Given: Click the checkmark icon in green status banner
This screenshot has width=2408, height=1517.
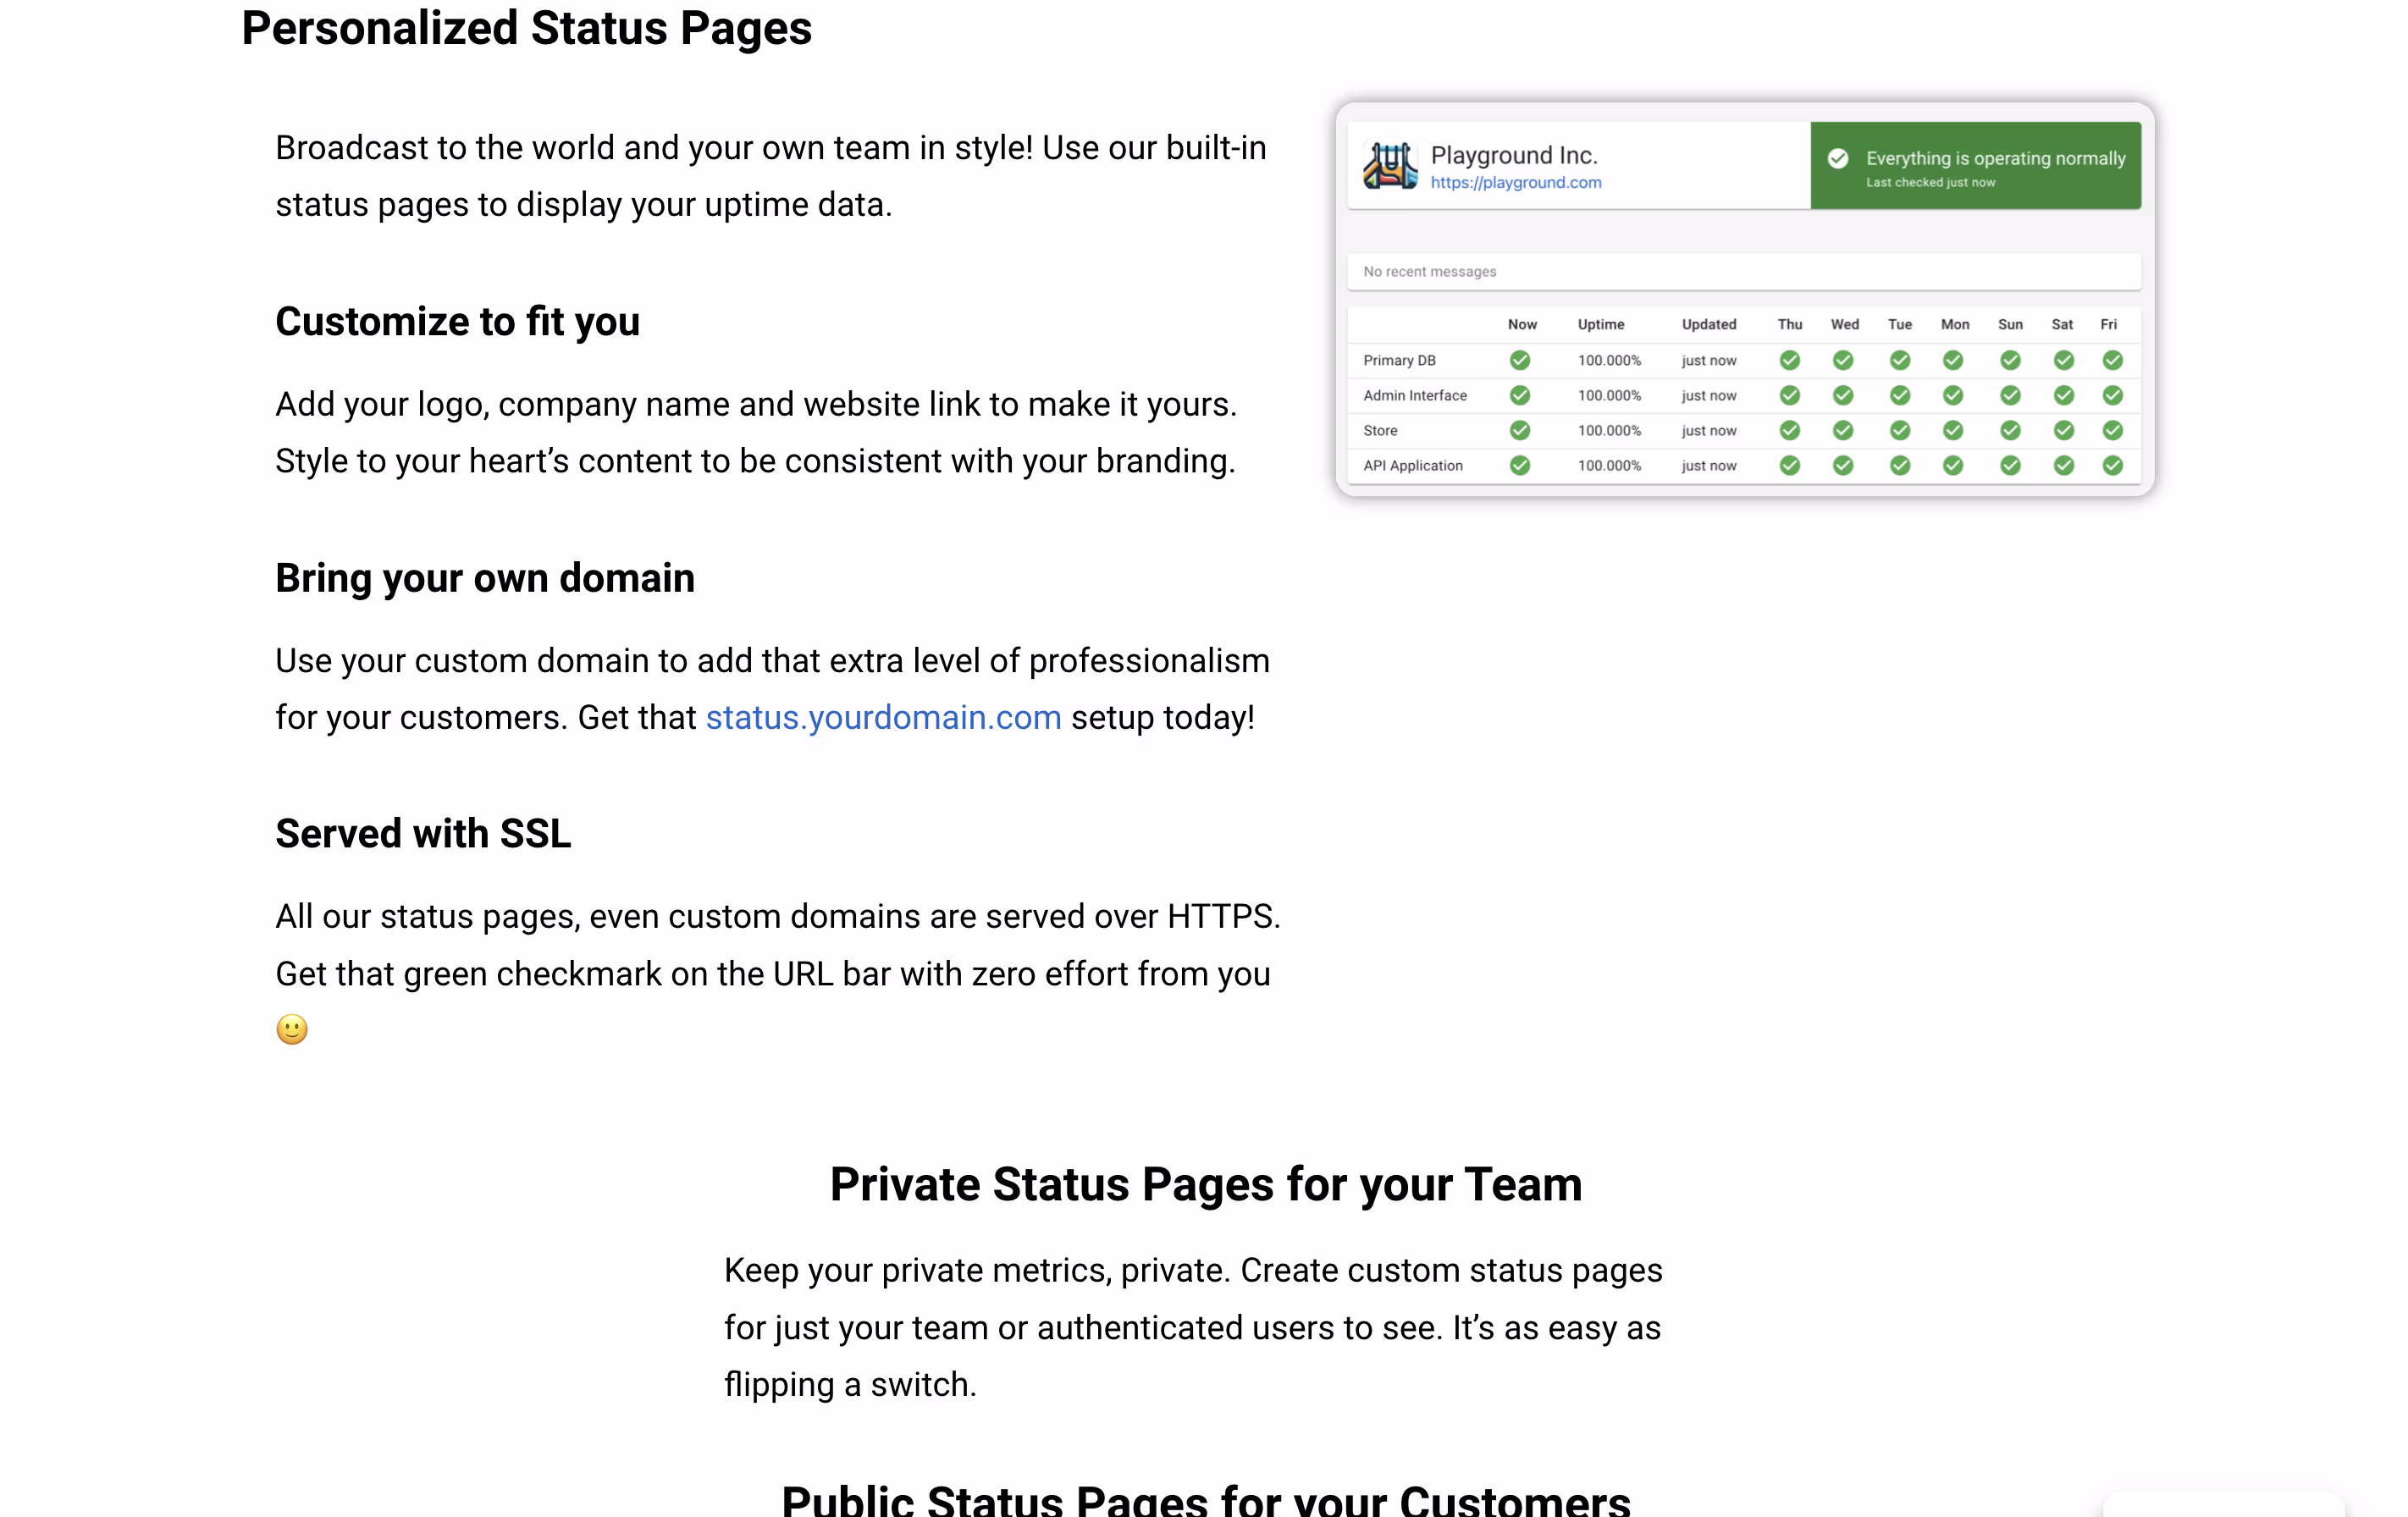Looking at the screenshot, I should 1837,159.
